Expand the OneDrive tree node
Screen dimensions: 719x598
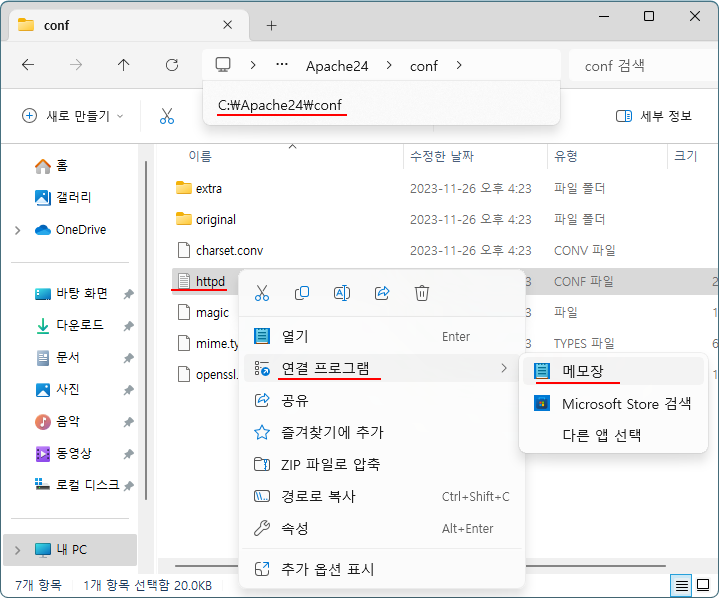coord(17,230)
